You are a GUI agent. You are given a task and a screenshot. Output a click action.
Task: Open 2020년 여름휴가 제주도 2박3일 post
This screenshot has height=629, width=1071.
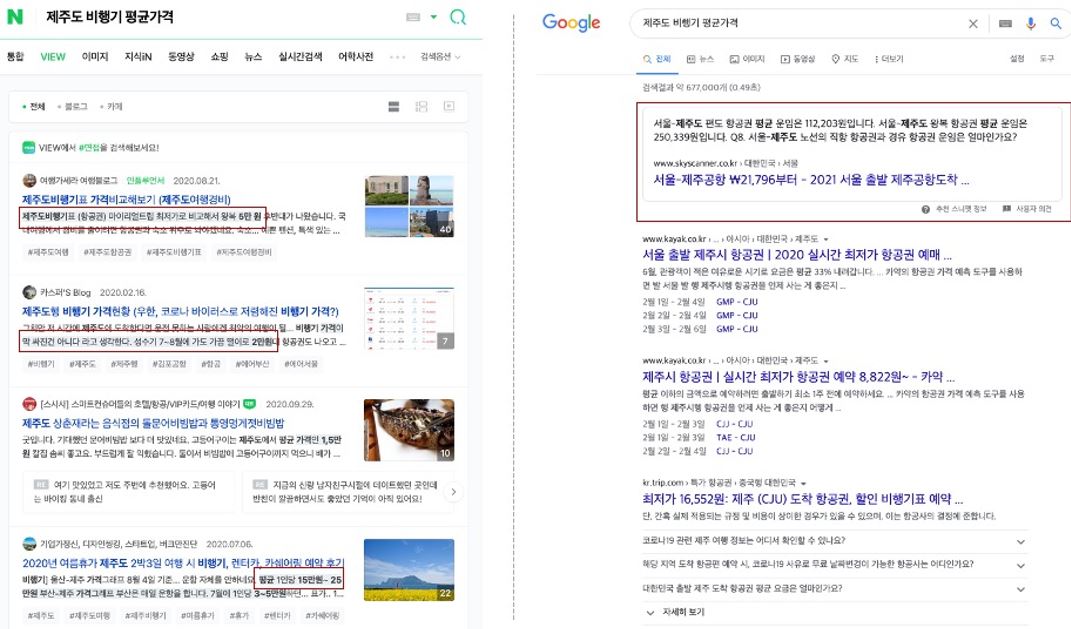point(183,563)
